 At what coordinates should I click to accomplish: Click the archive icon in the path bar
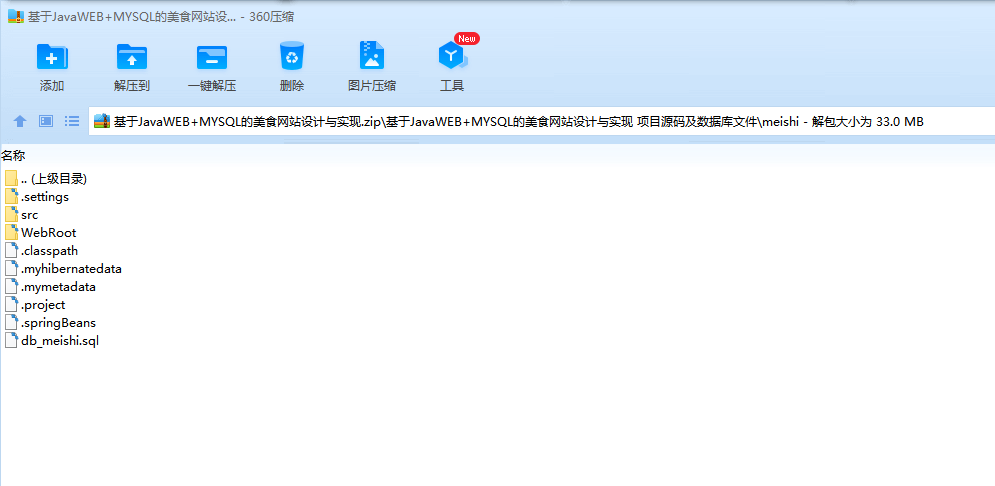coord(102,121)
